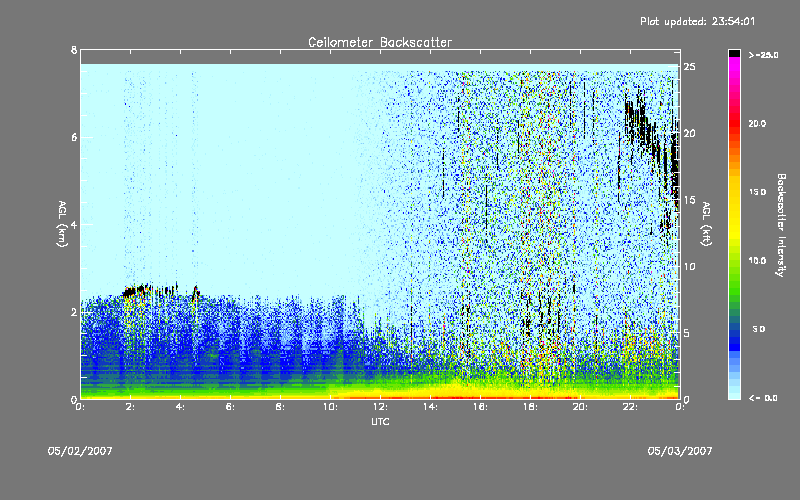
Task: Click the "10.0" colorbar tick label
Action: point(757,260)
